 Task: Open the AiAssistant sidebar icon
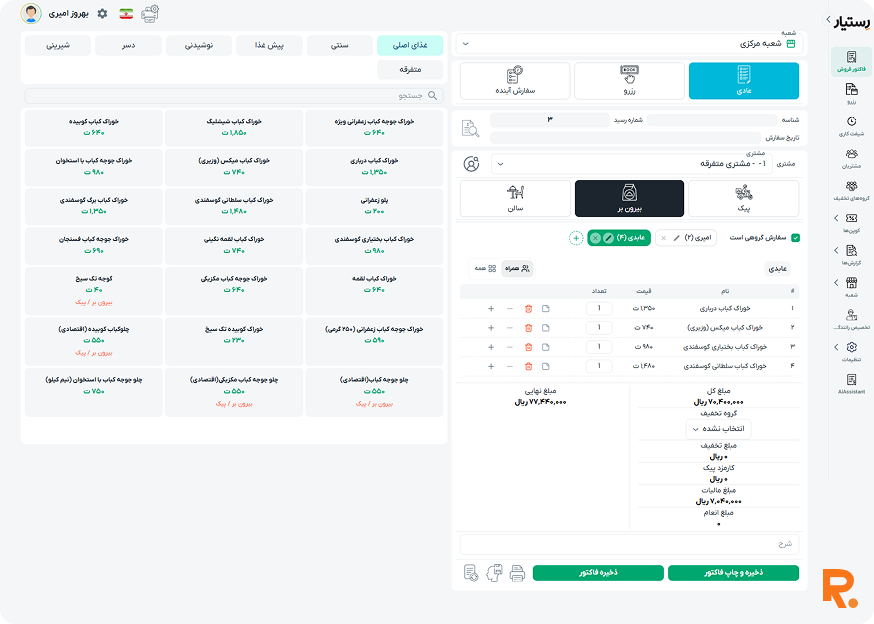pyautogui.click(x=851, y=380)
